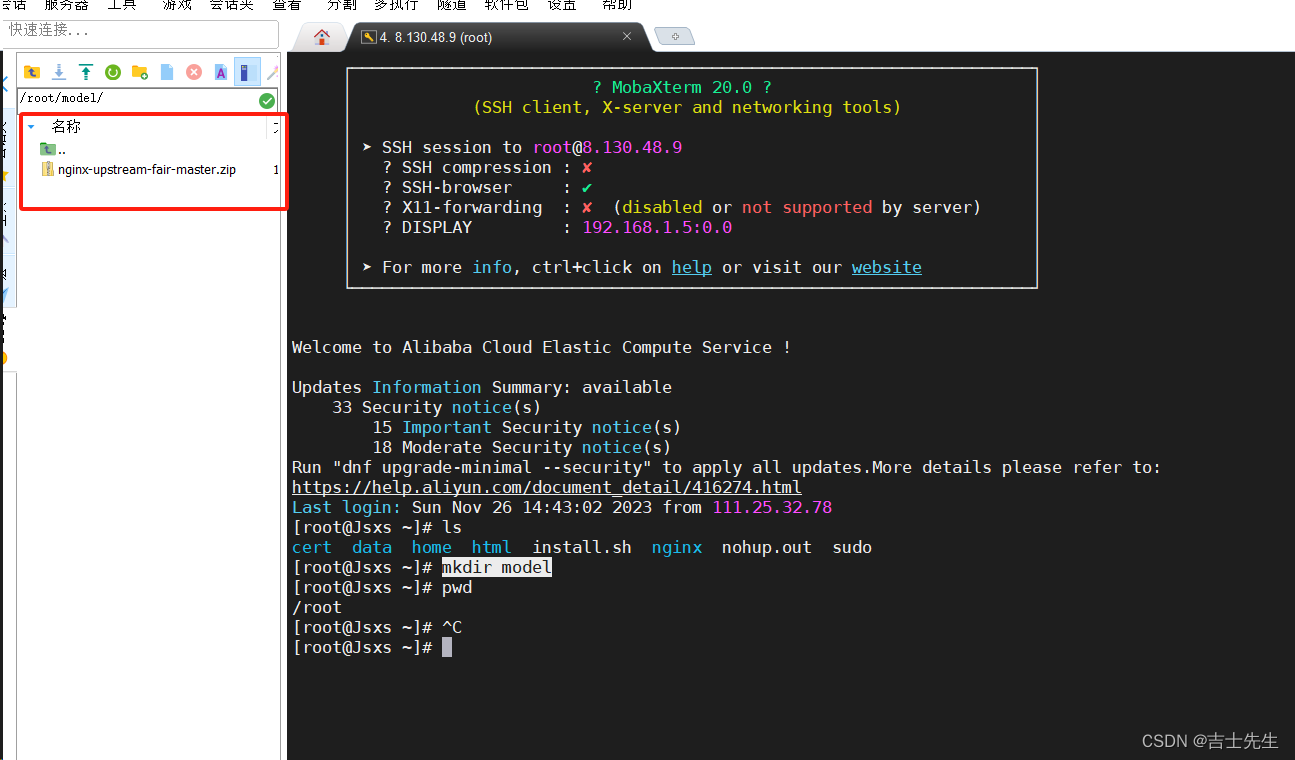Click 'Welcome to Alibaba Cloud Elastic Compute Service' line
Image resolution: width=1295 pixels, height=760 pixels.
click(542, 347)
